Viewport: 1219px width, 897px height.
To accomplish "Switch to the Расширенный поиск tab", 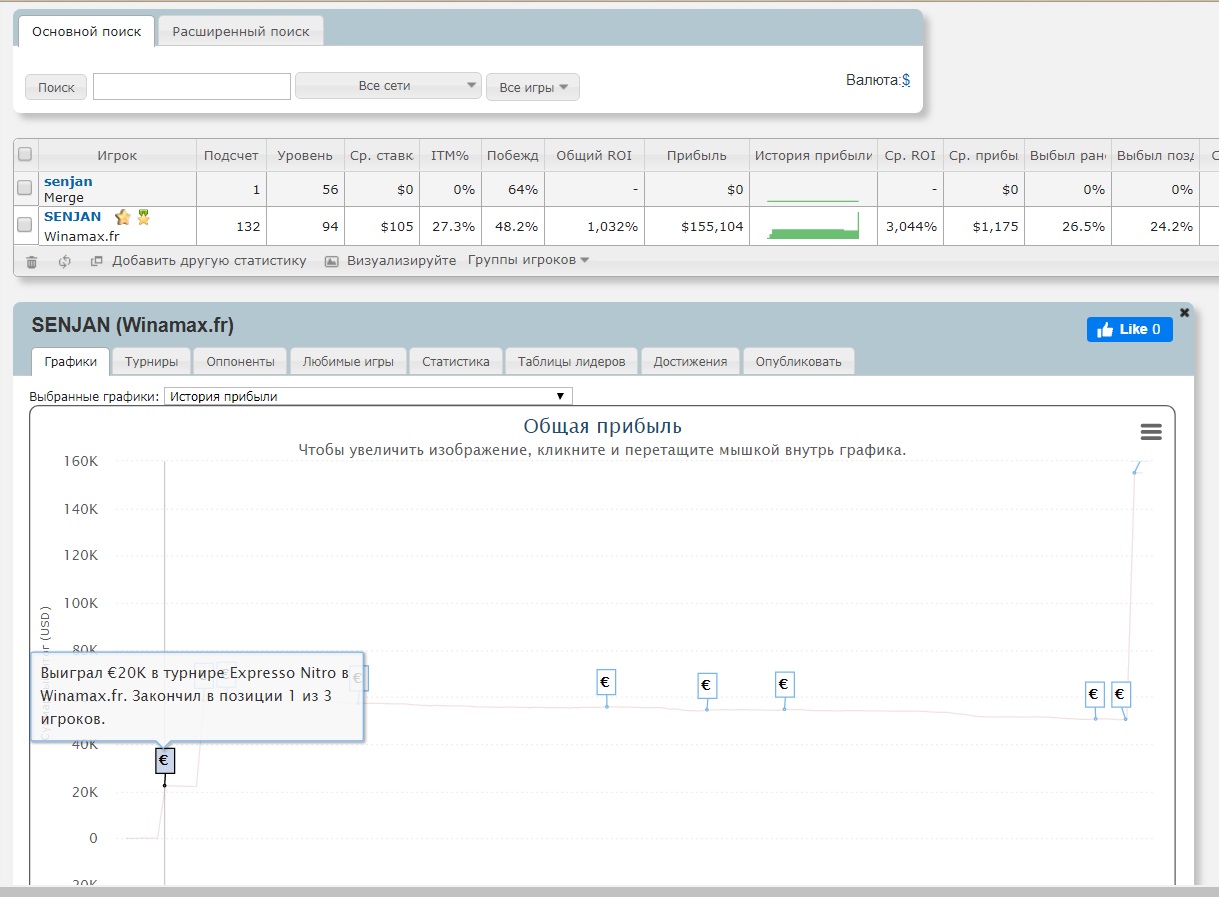I will [x=241, y=31].
